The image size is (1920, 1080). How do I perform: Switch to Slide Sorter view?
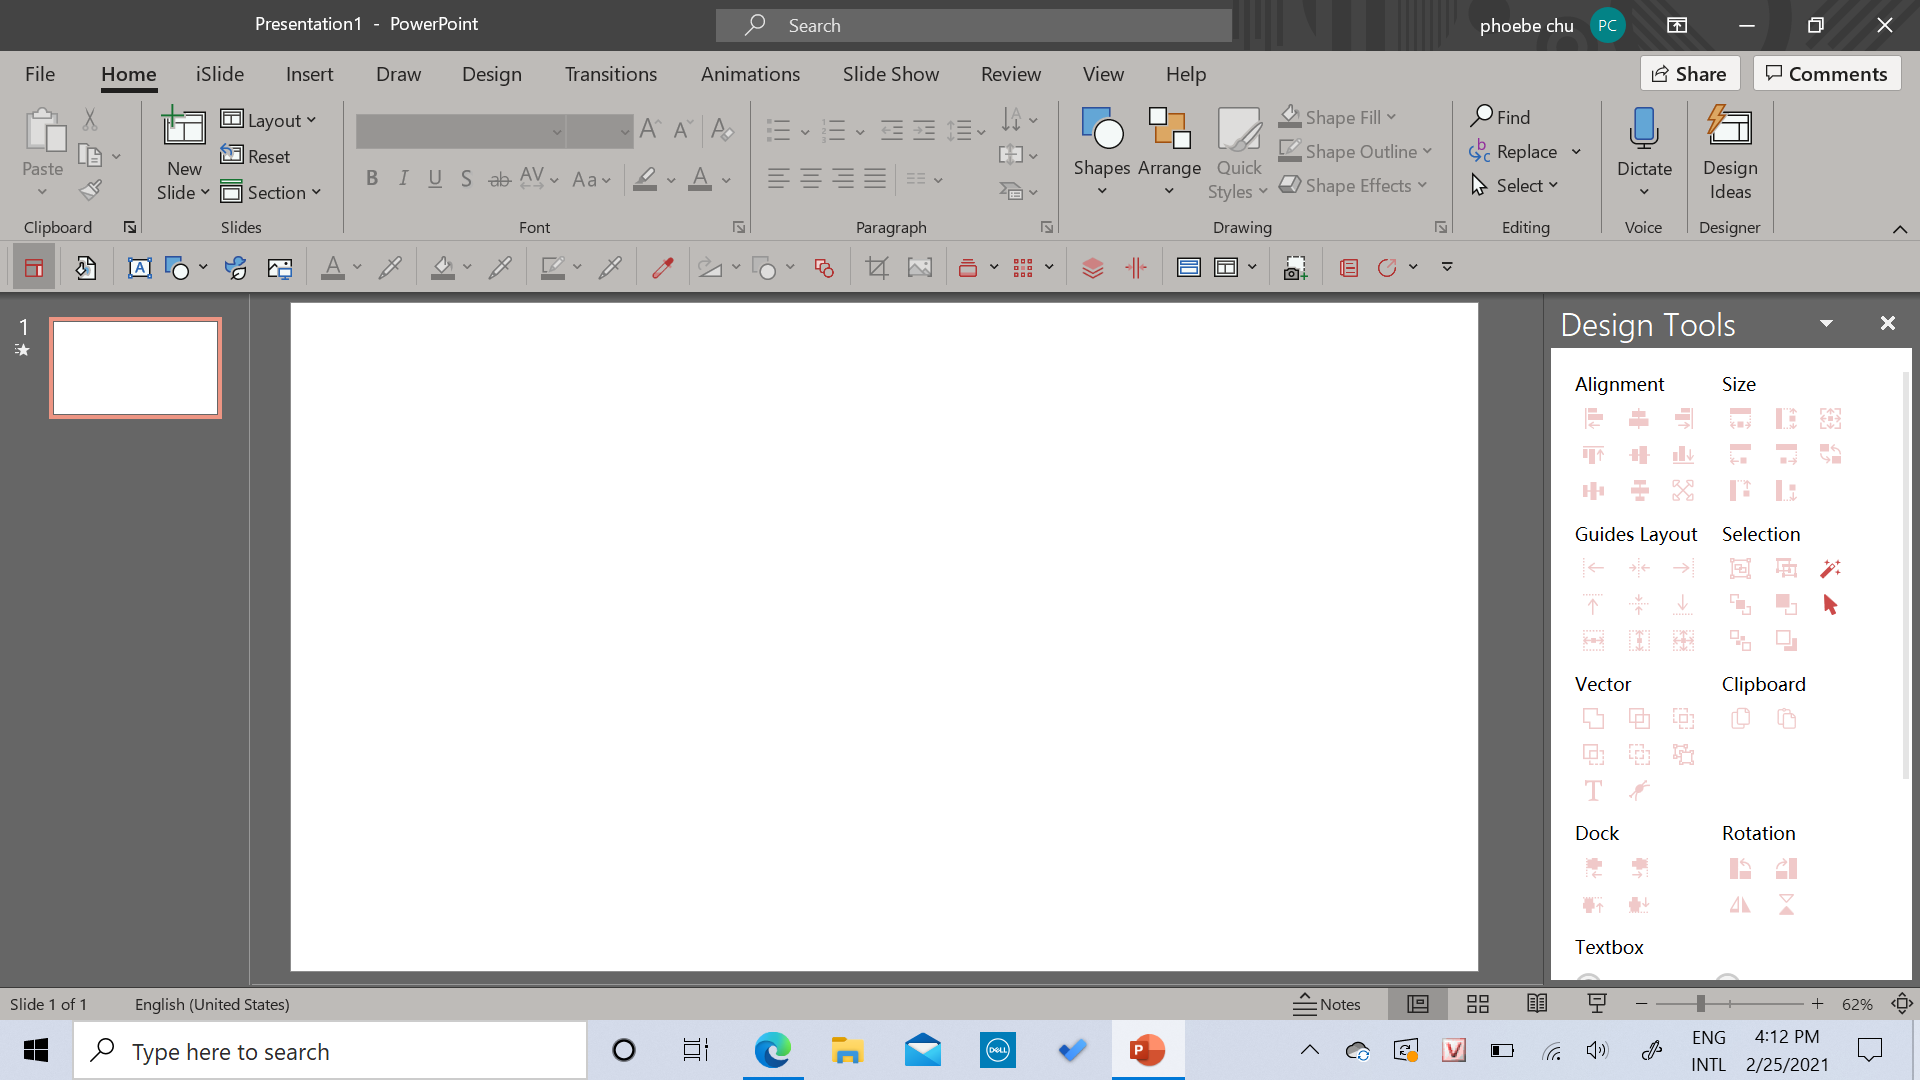[x=1478, y=1004]
